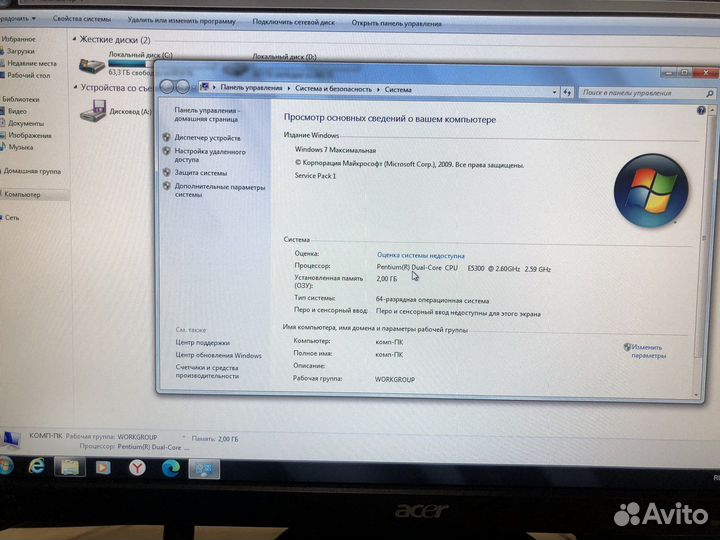Click Система и безопасность breadcrumb

coord(333,89)
